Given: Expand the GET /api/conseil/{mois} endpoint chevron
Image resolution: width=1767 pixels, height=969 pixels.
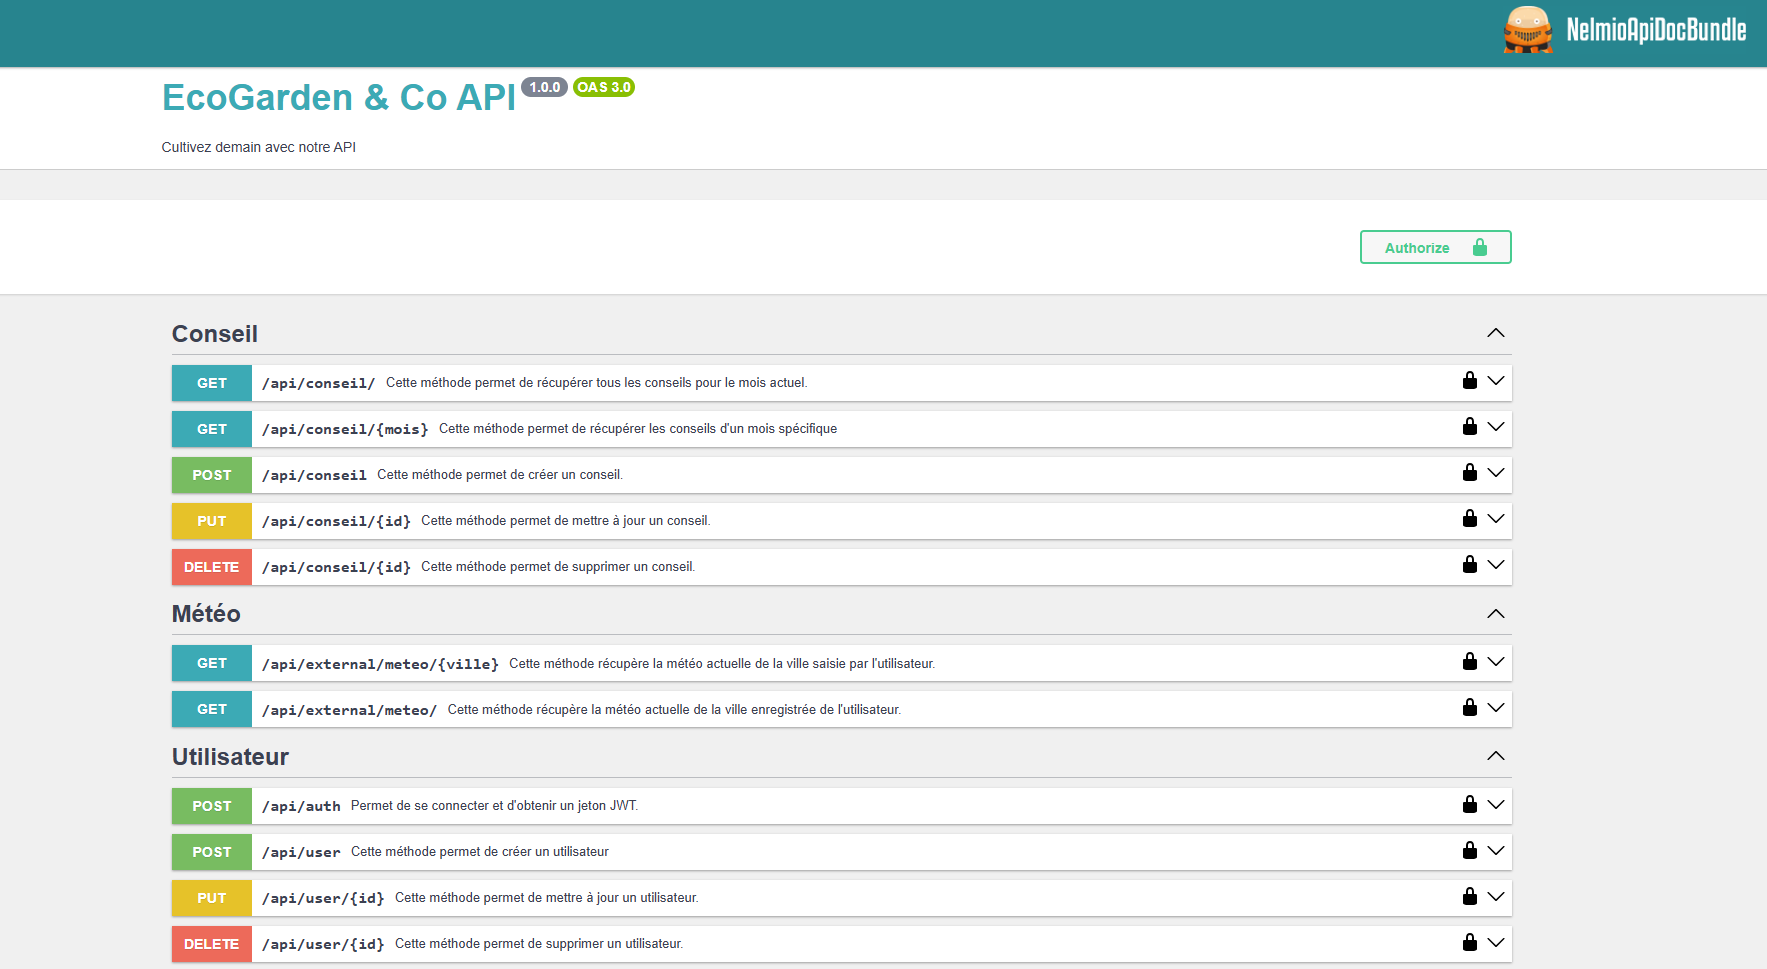Looking at the screenshot, I should click(1495, 427).
